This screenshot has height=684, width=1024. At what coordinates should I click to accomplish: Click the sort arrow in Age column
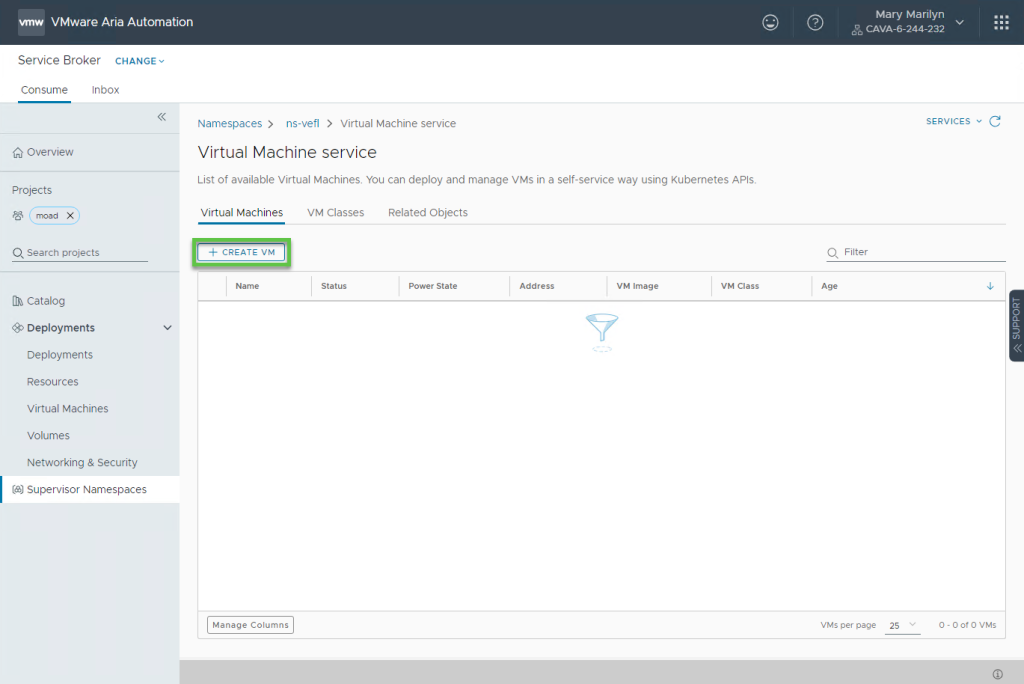tap(990, 286)
